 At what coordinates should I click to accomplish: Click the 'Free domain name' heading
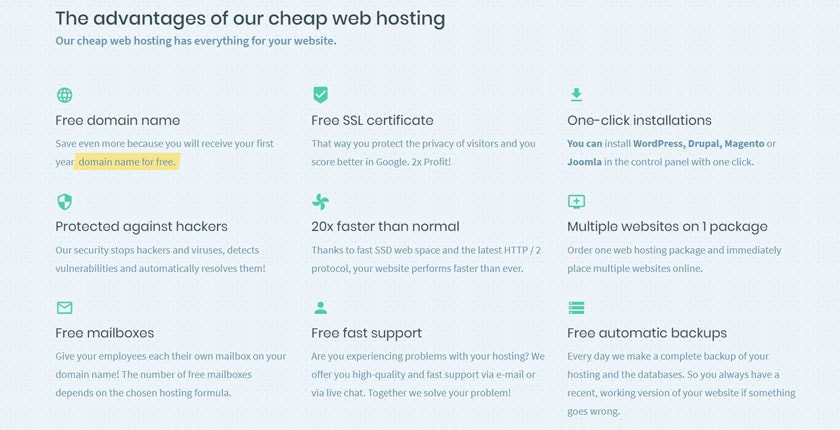click(x=118, y=120)
